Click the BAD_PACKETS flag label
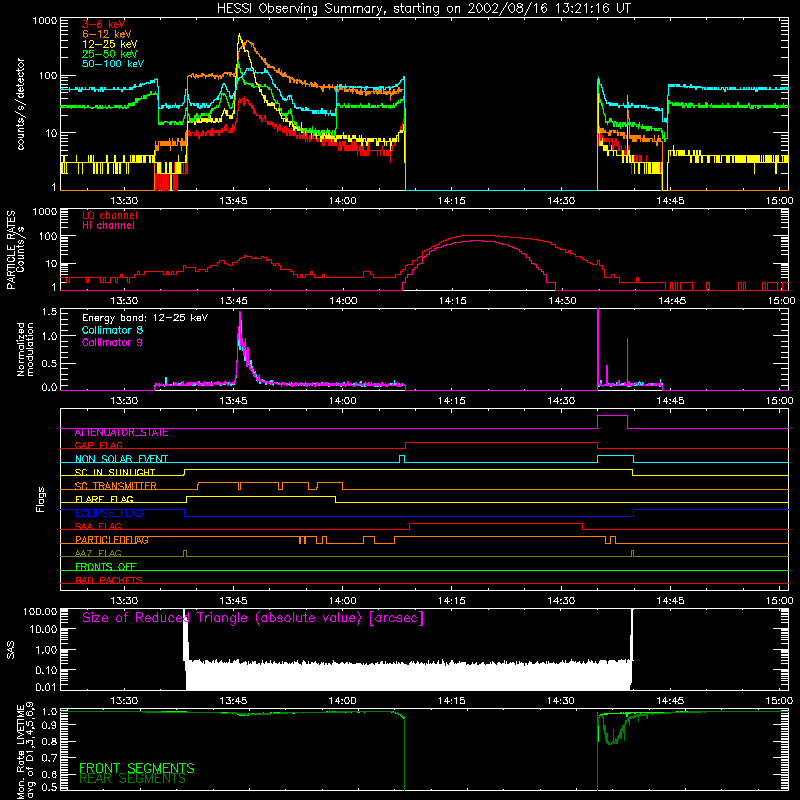 pos(109,580)
